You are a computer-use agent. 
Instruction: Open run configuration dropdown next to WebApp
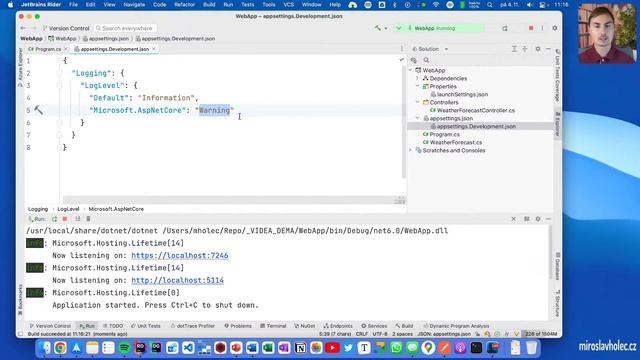point(399,28)
